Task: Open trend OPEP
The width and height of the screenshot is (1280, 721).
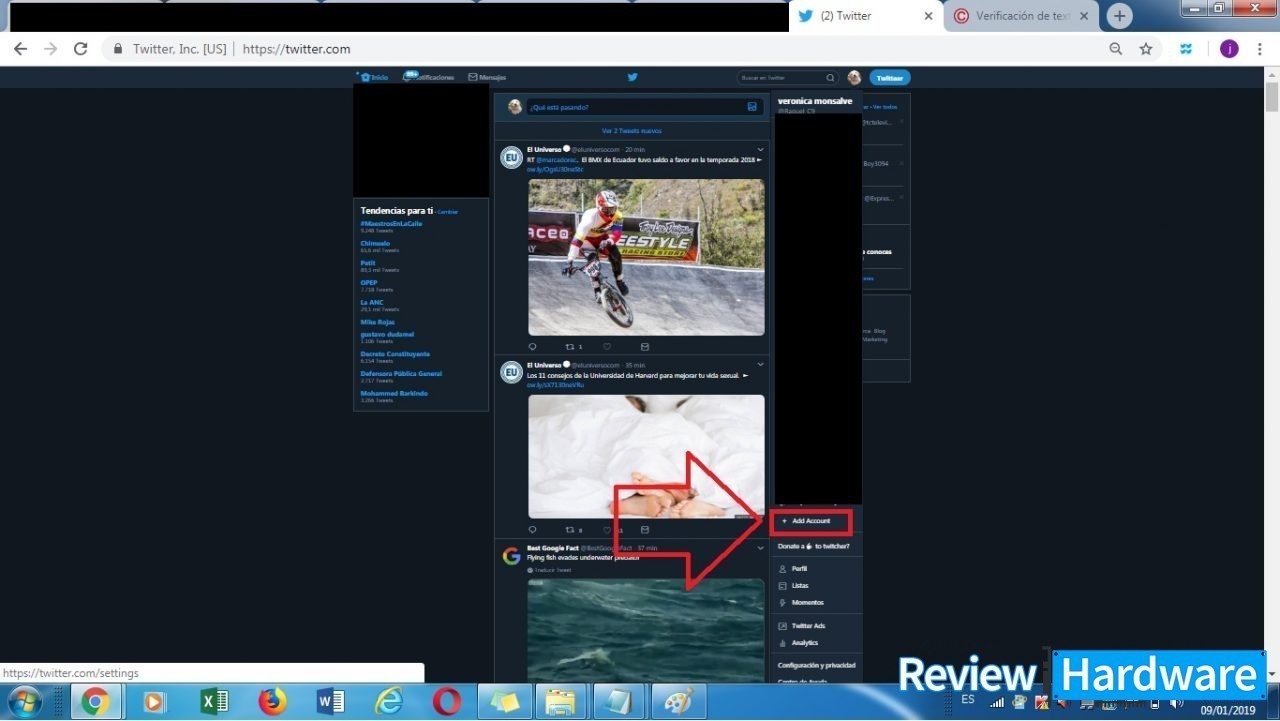Action: click(x=369, y=282)
